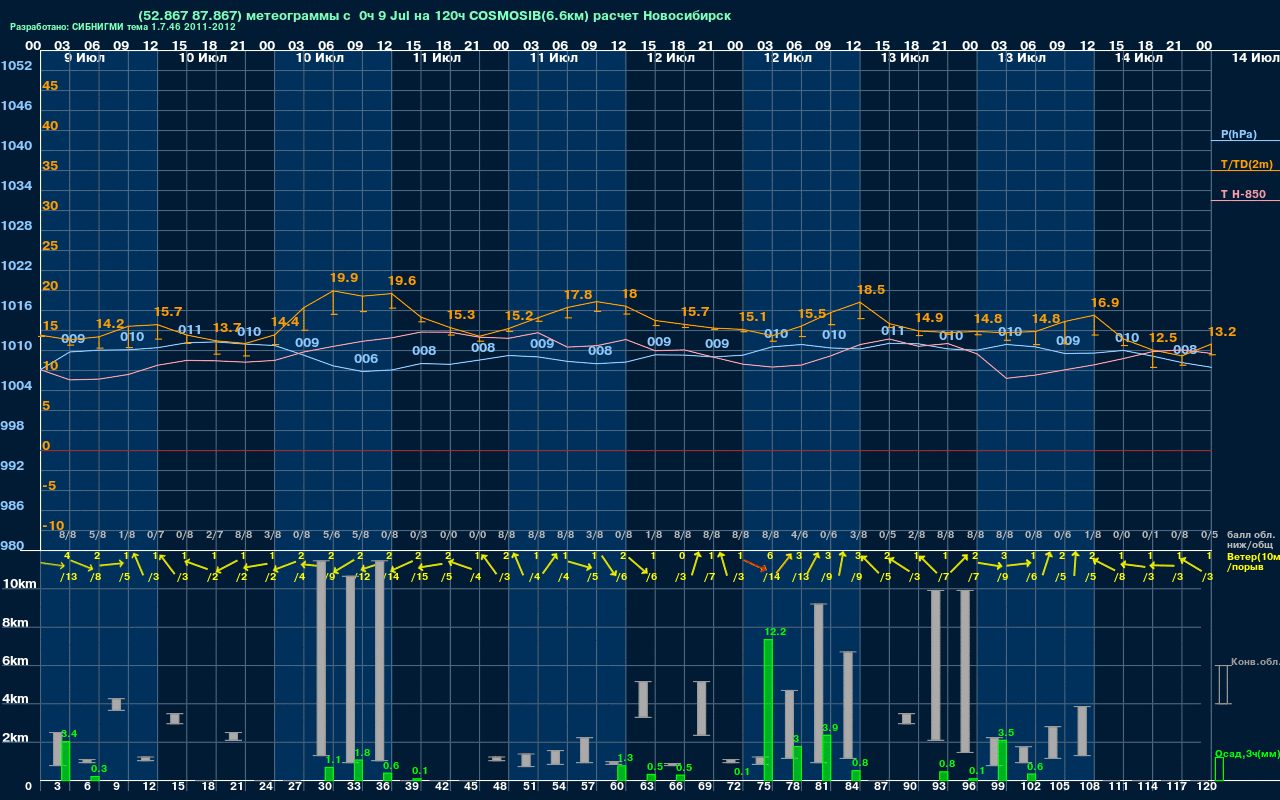Click the pressure axis label 1022
Screen dimensions: 1280x800
16,266
